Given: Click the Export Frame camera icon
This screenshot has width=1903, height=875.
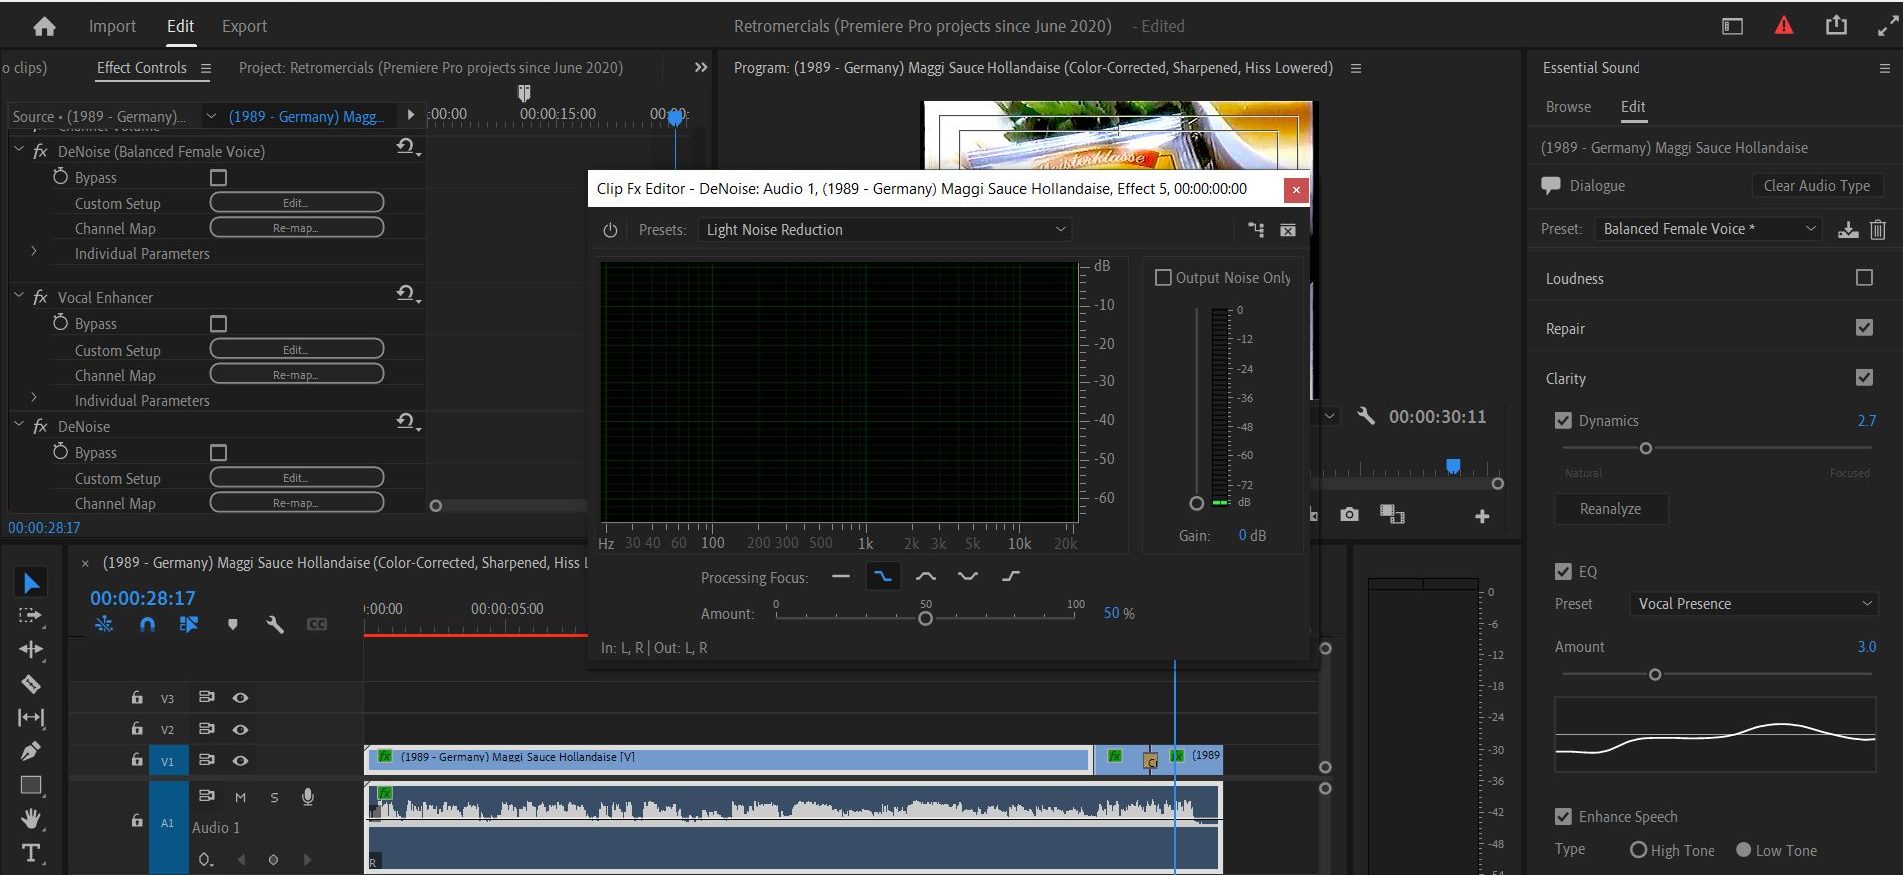Looking at the screenshot, I should [1349, 514].
